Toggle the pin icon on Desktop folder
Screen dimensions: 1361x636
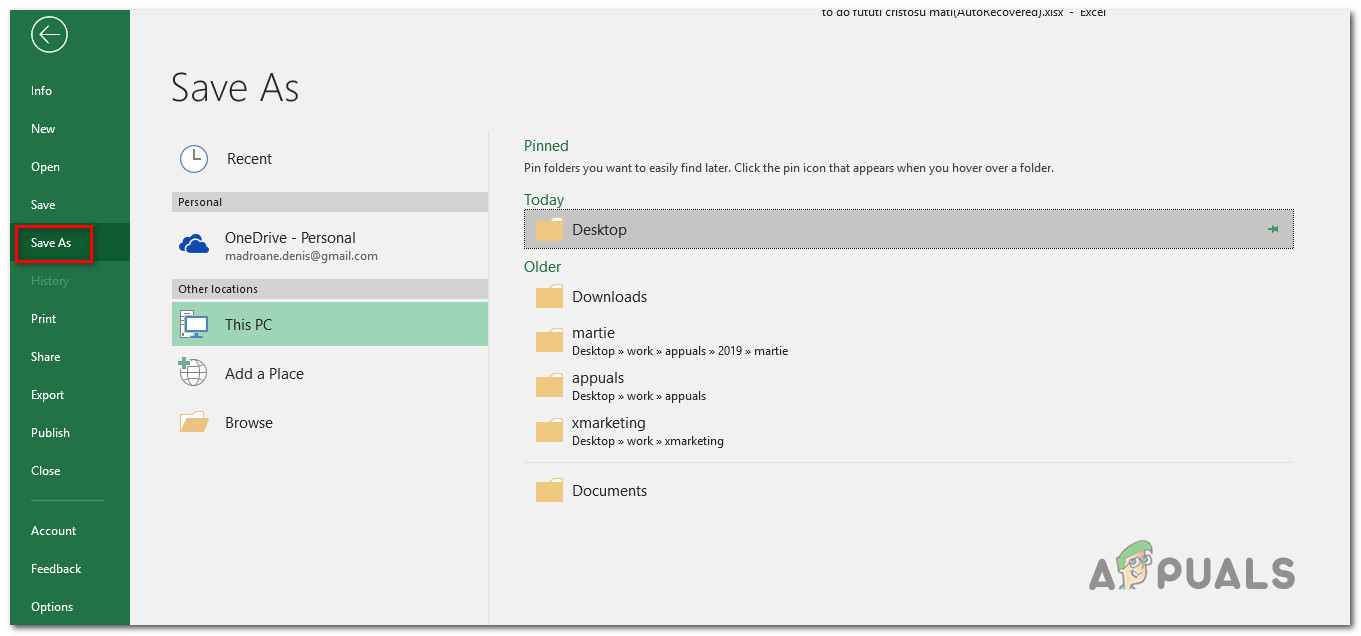(1273, 230)
